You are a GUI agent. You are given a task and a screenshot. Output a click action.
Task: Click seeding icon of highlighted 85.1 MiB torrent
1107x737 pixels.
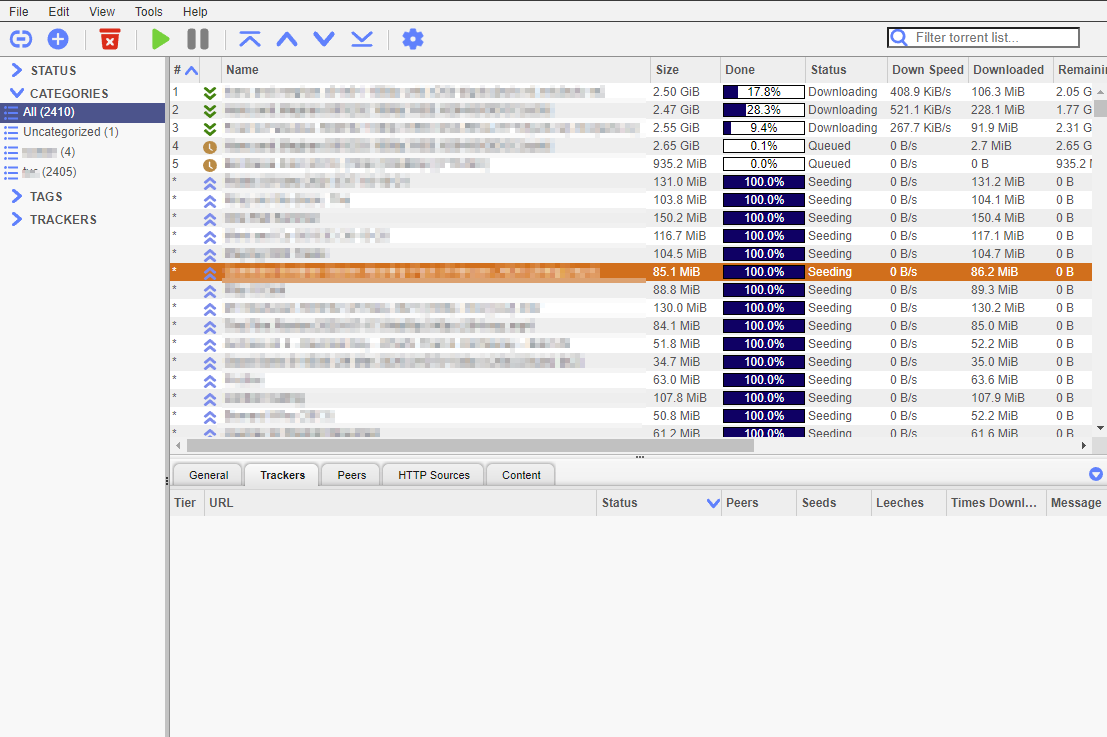click(210, 272)
